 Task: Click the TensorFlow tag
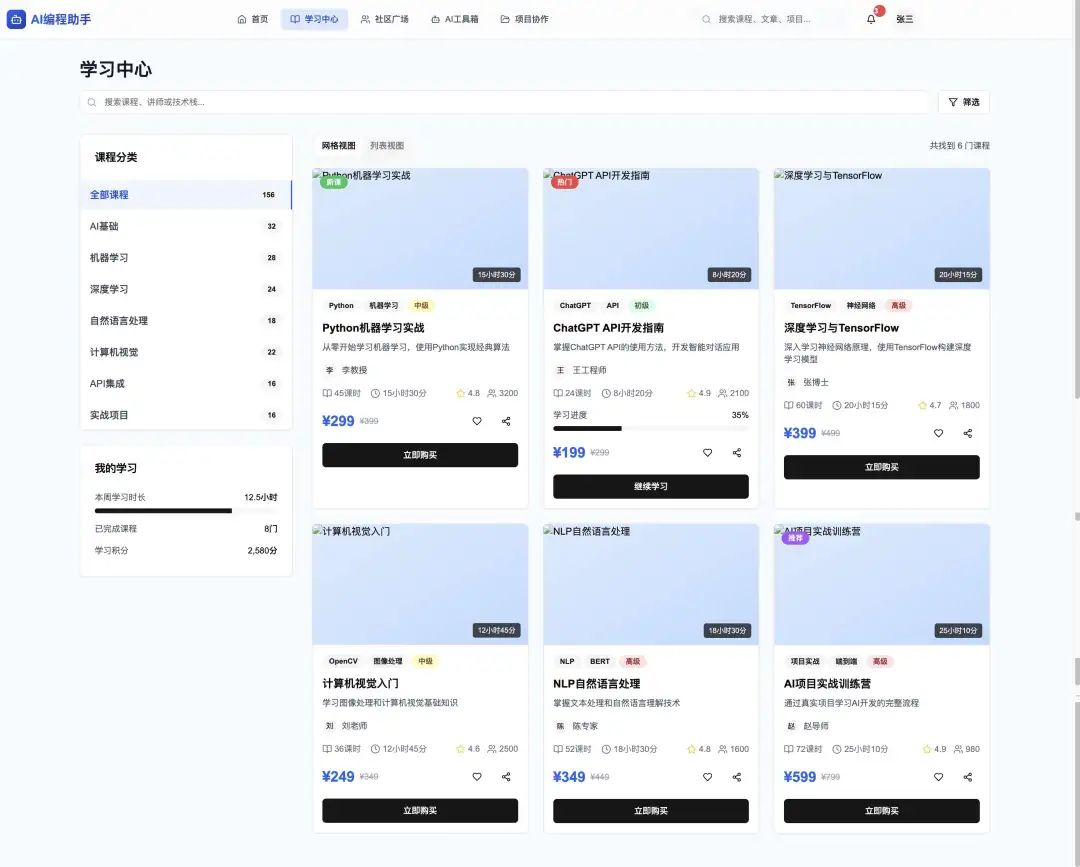click(x=811, y=305)
